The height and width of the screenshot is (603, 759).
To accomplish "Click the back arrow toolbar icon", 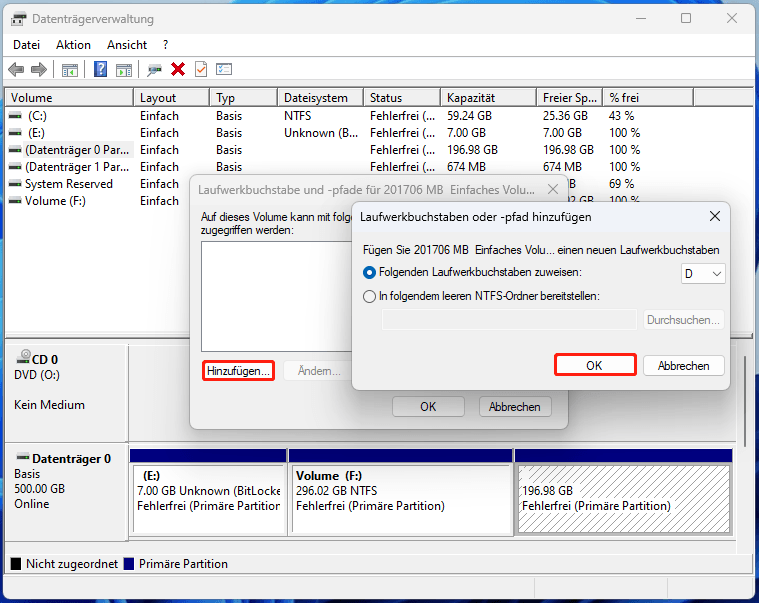I will (x=16, y=69).
